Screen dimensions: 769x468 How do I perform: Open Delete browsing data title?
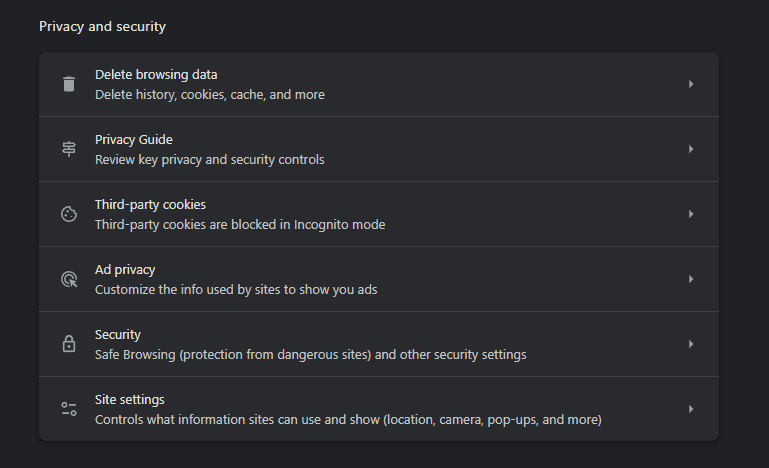(x=156, y=75)
